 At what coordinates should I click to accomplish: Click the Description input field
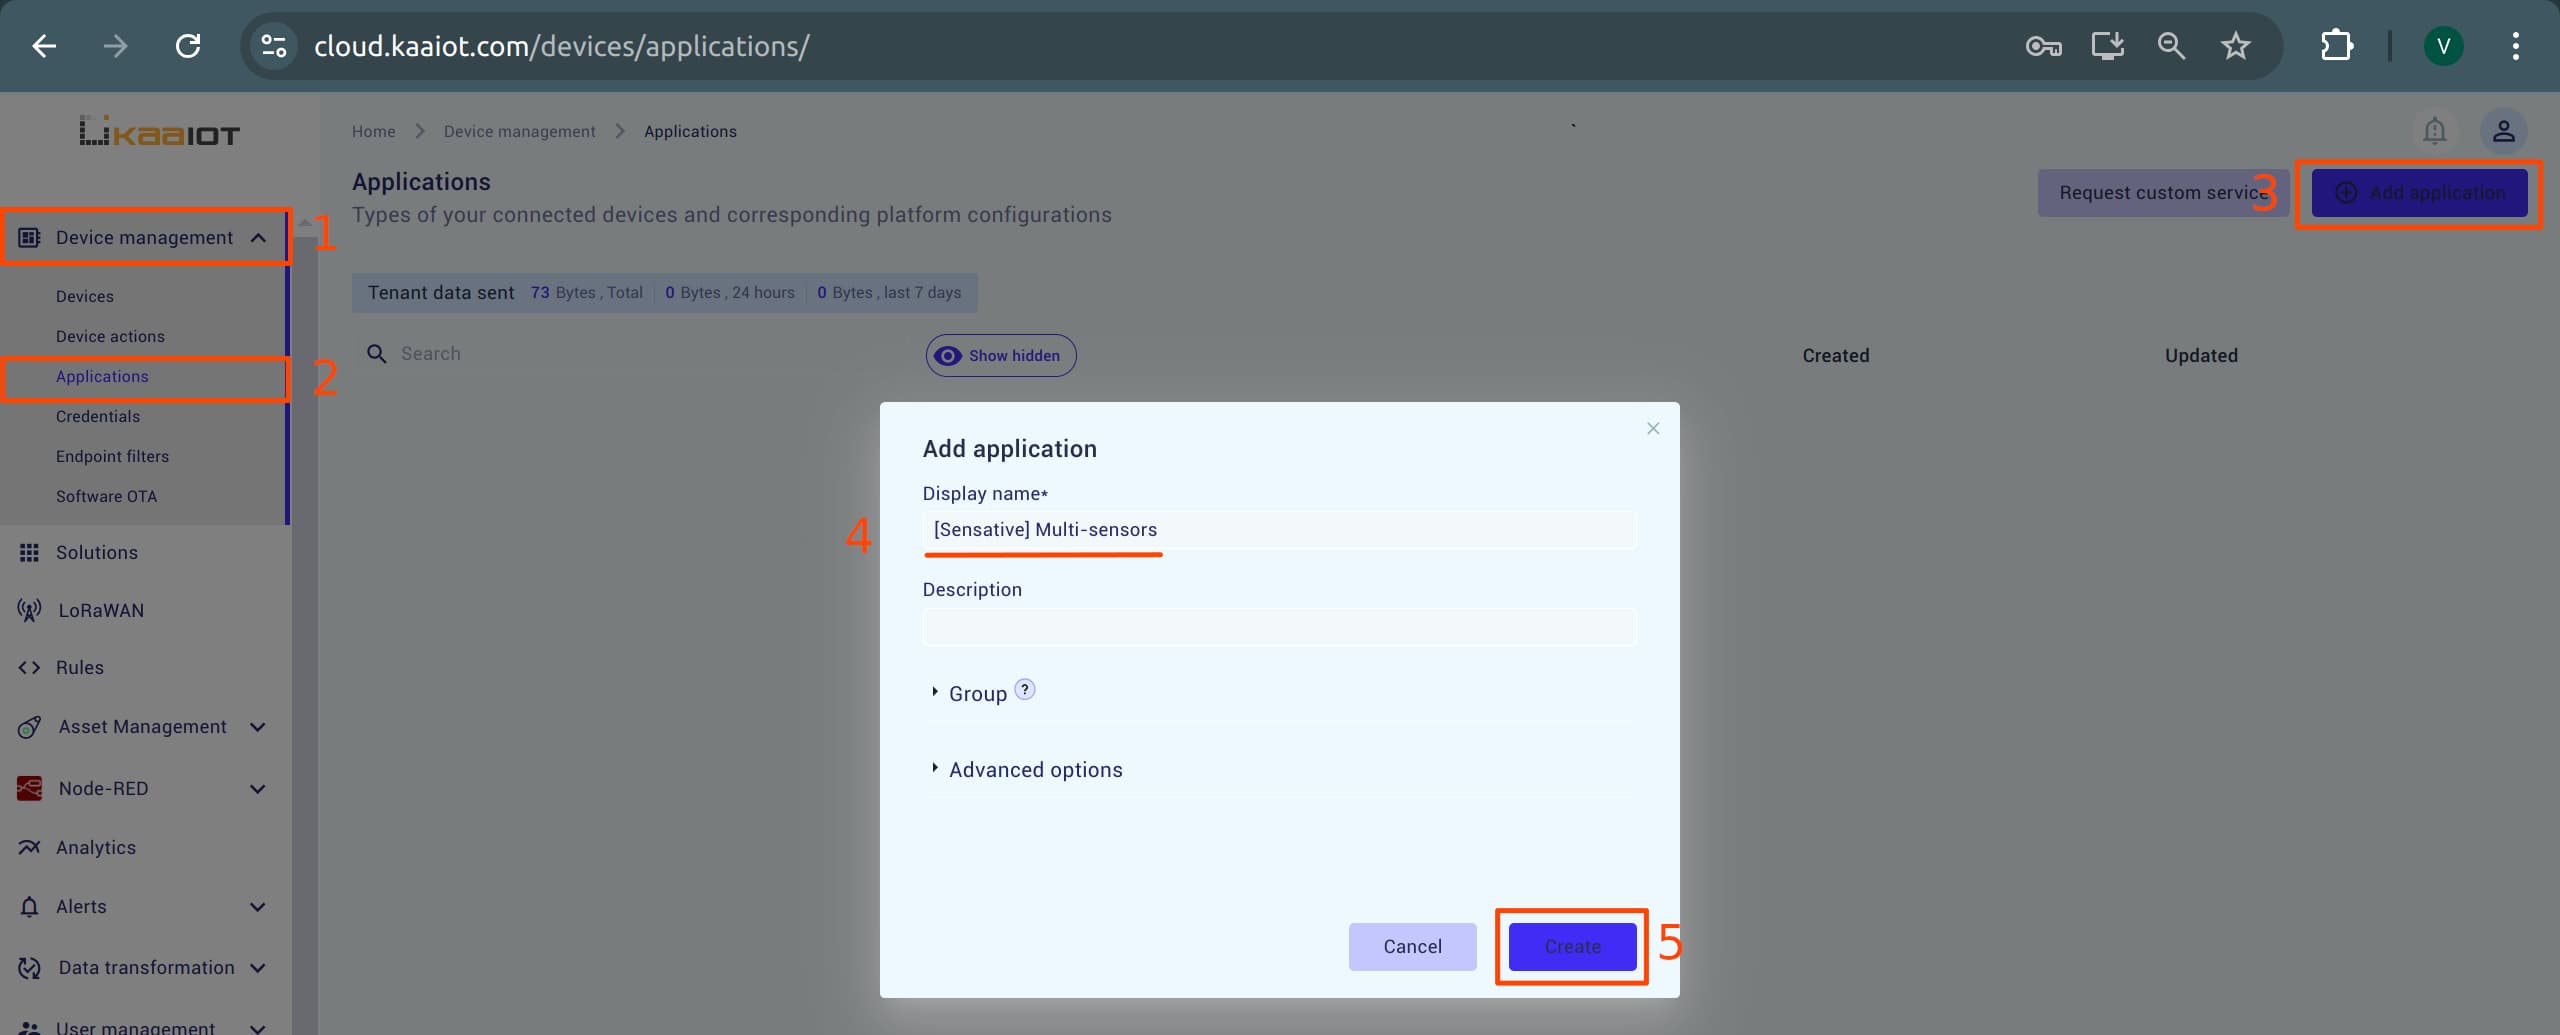pyautogui.click(x=1278, y=627)
